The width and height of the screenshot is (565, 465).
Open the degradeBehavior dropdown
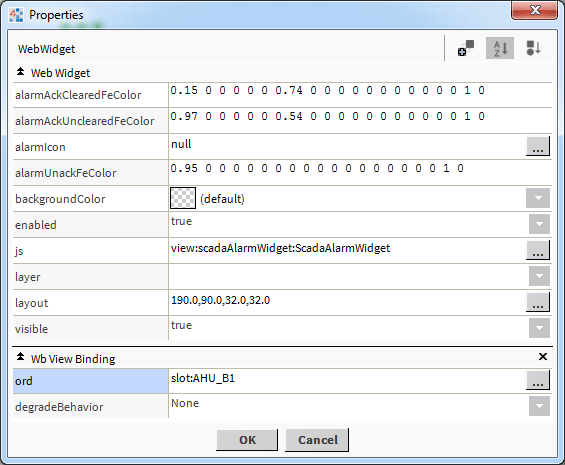[539, 406]
